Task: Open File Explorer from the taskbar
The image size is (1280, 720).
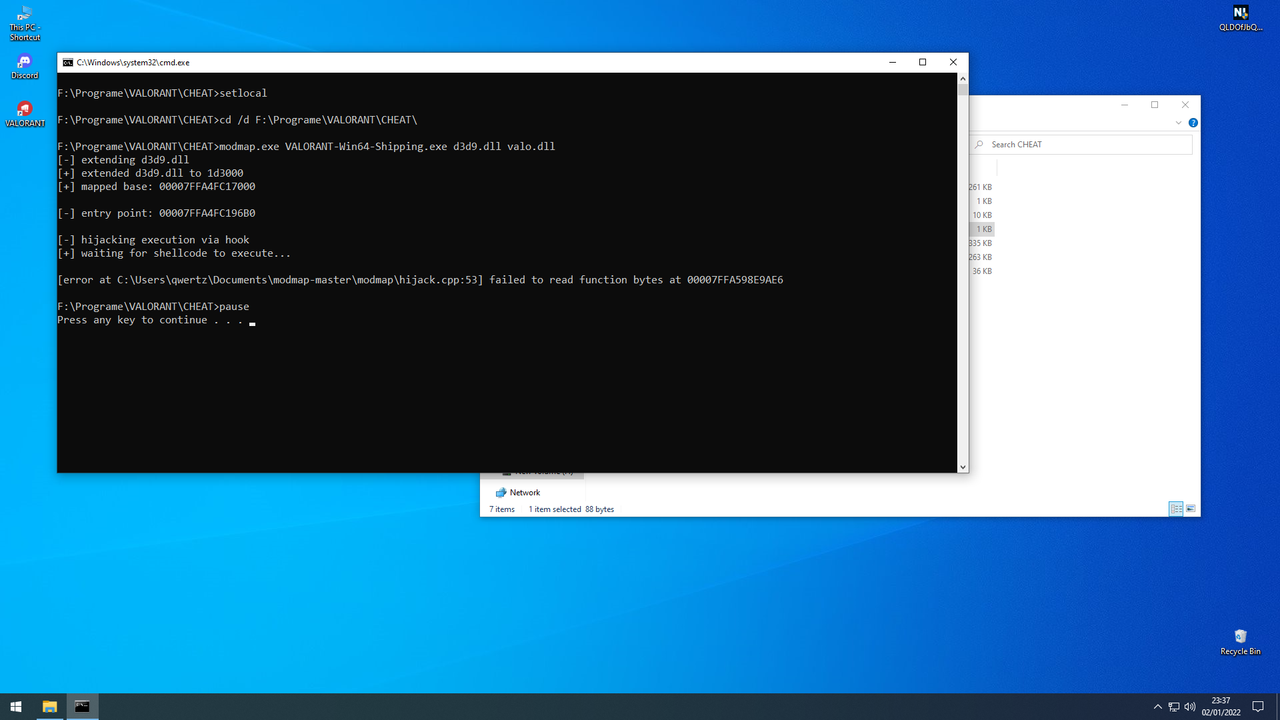Action: point(49,706)
